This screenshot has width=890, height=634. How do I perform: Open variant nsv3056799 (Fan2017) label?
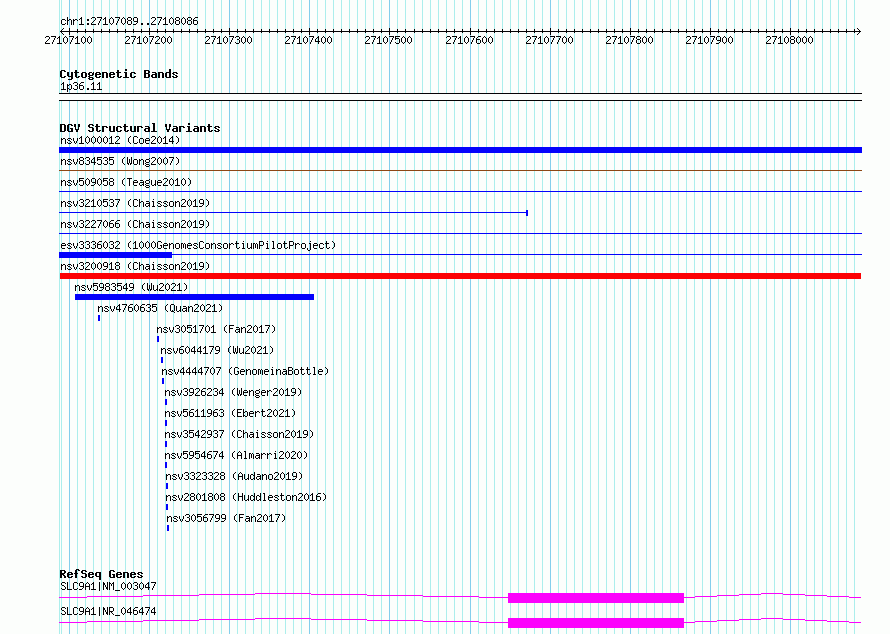pos(226,518)
